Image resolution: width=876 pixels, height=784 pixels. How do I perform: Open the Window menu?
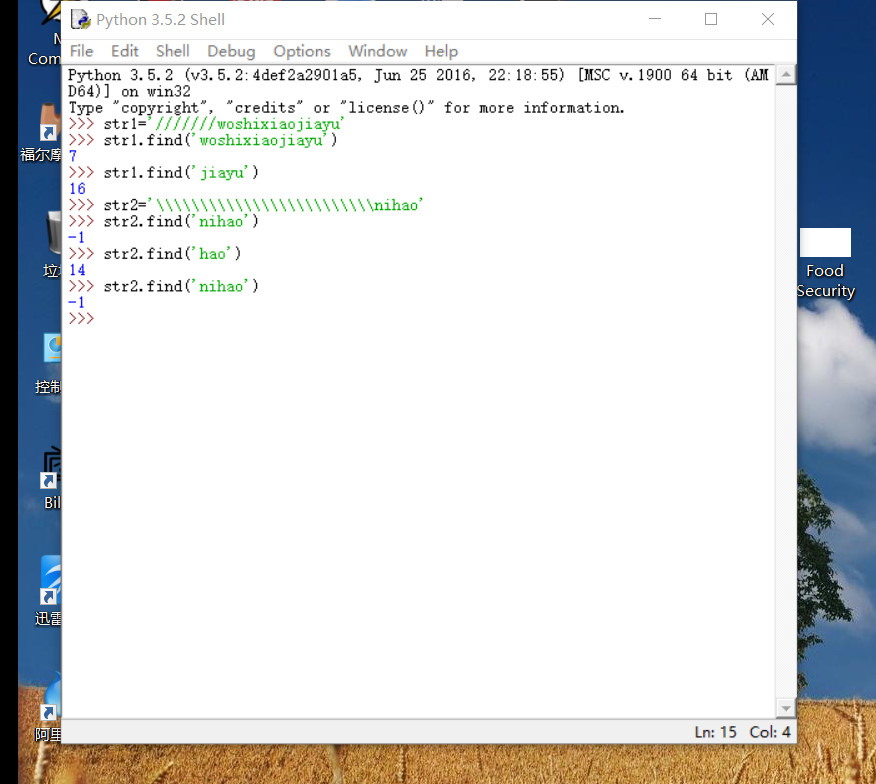coord(377,51)
